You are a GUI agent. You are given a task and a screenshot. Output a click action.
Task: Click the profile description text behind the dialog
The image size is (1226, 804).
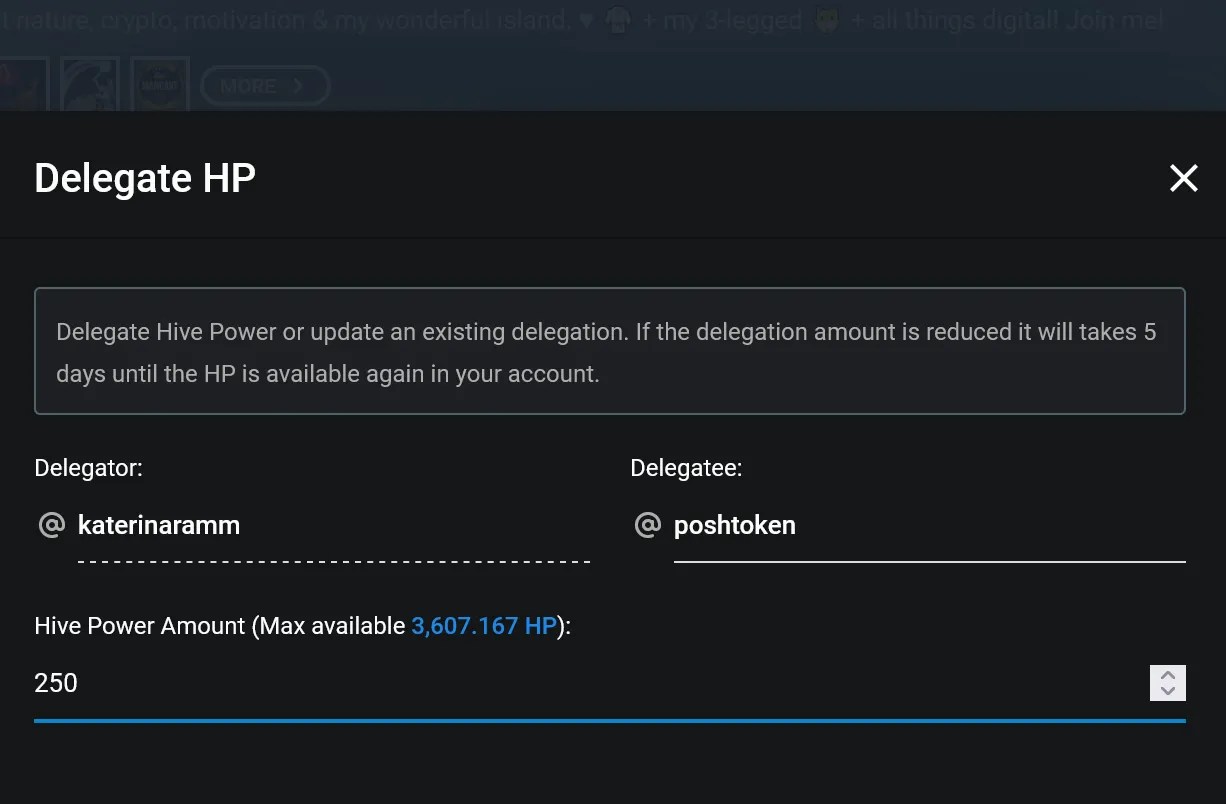click(583, 21)
